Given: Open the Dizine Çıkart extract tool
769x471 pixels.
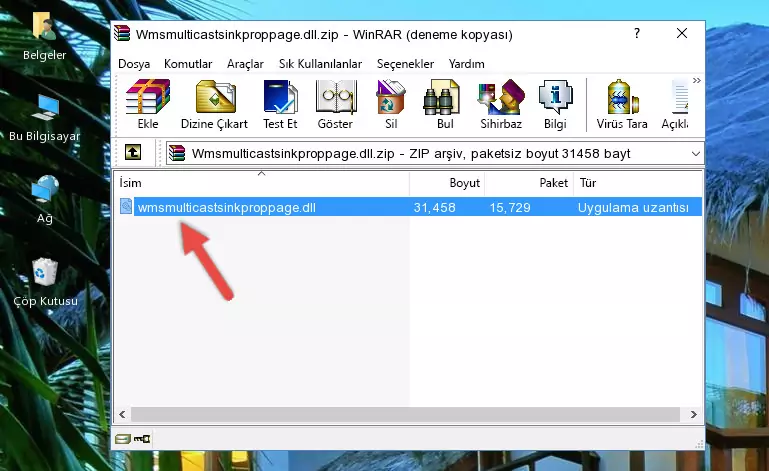Looking at the screenshot, I should 214,104.
